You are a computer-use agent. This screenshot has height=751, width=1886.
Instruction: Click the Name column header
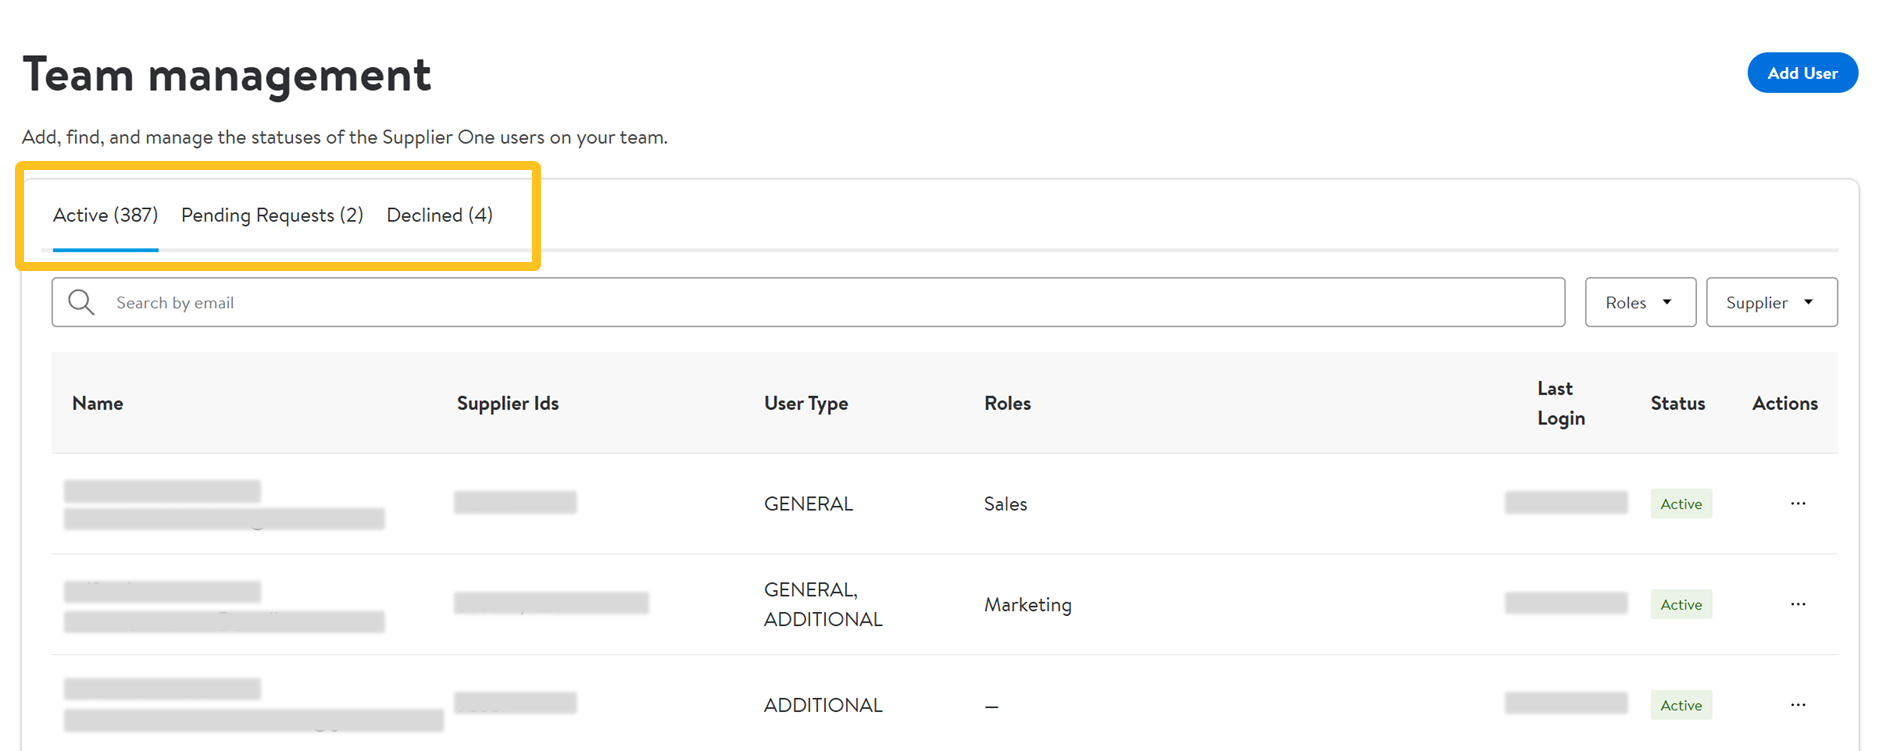pyautogui.click(x=98, y=403)
